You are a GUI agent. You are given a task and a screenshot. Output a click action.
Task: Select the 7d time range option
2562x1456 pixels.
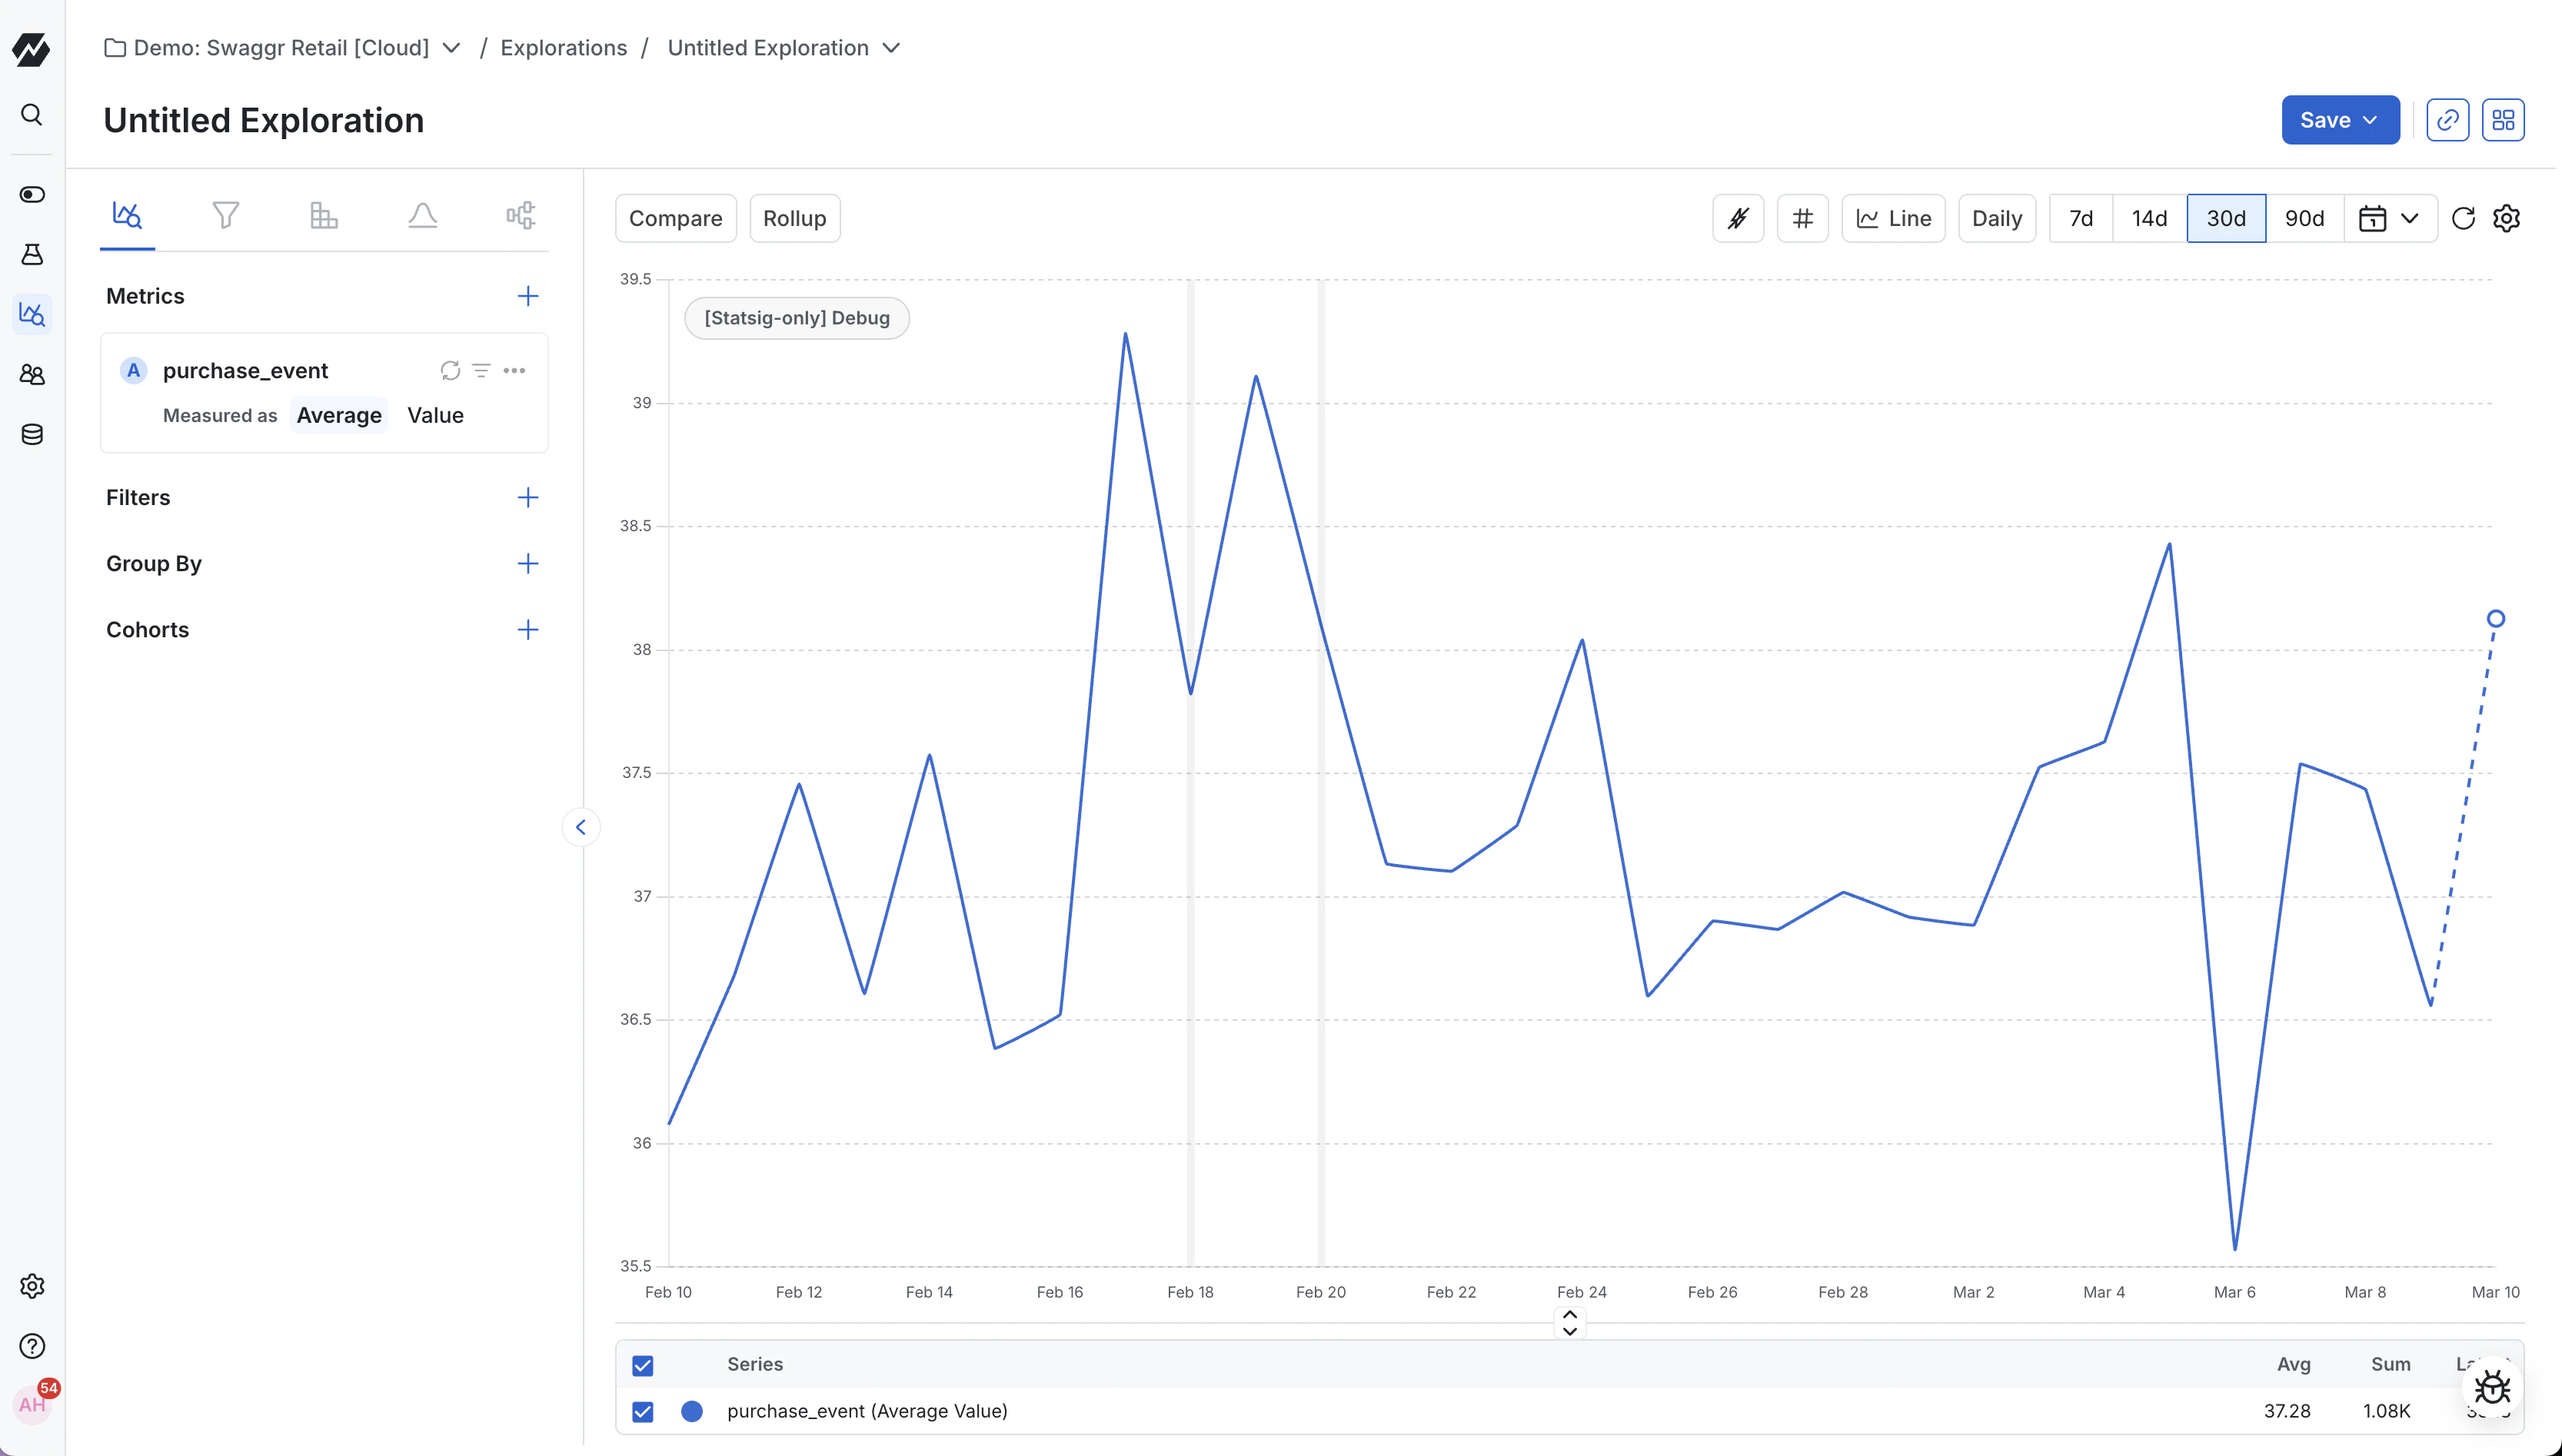coord(2081,218)
